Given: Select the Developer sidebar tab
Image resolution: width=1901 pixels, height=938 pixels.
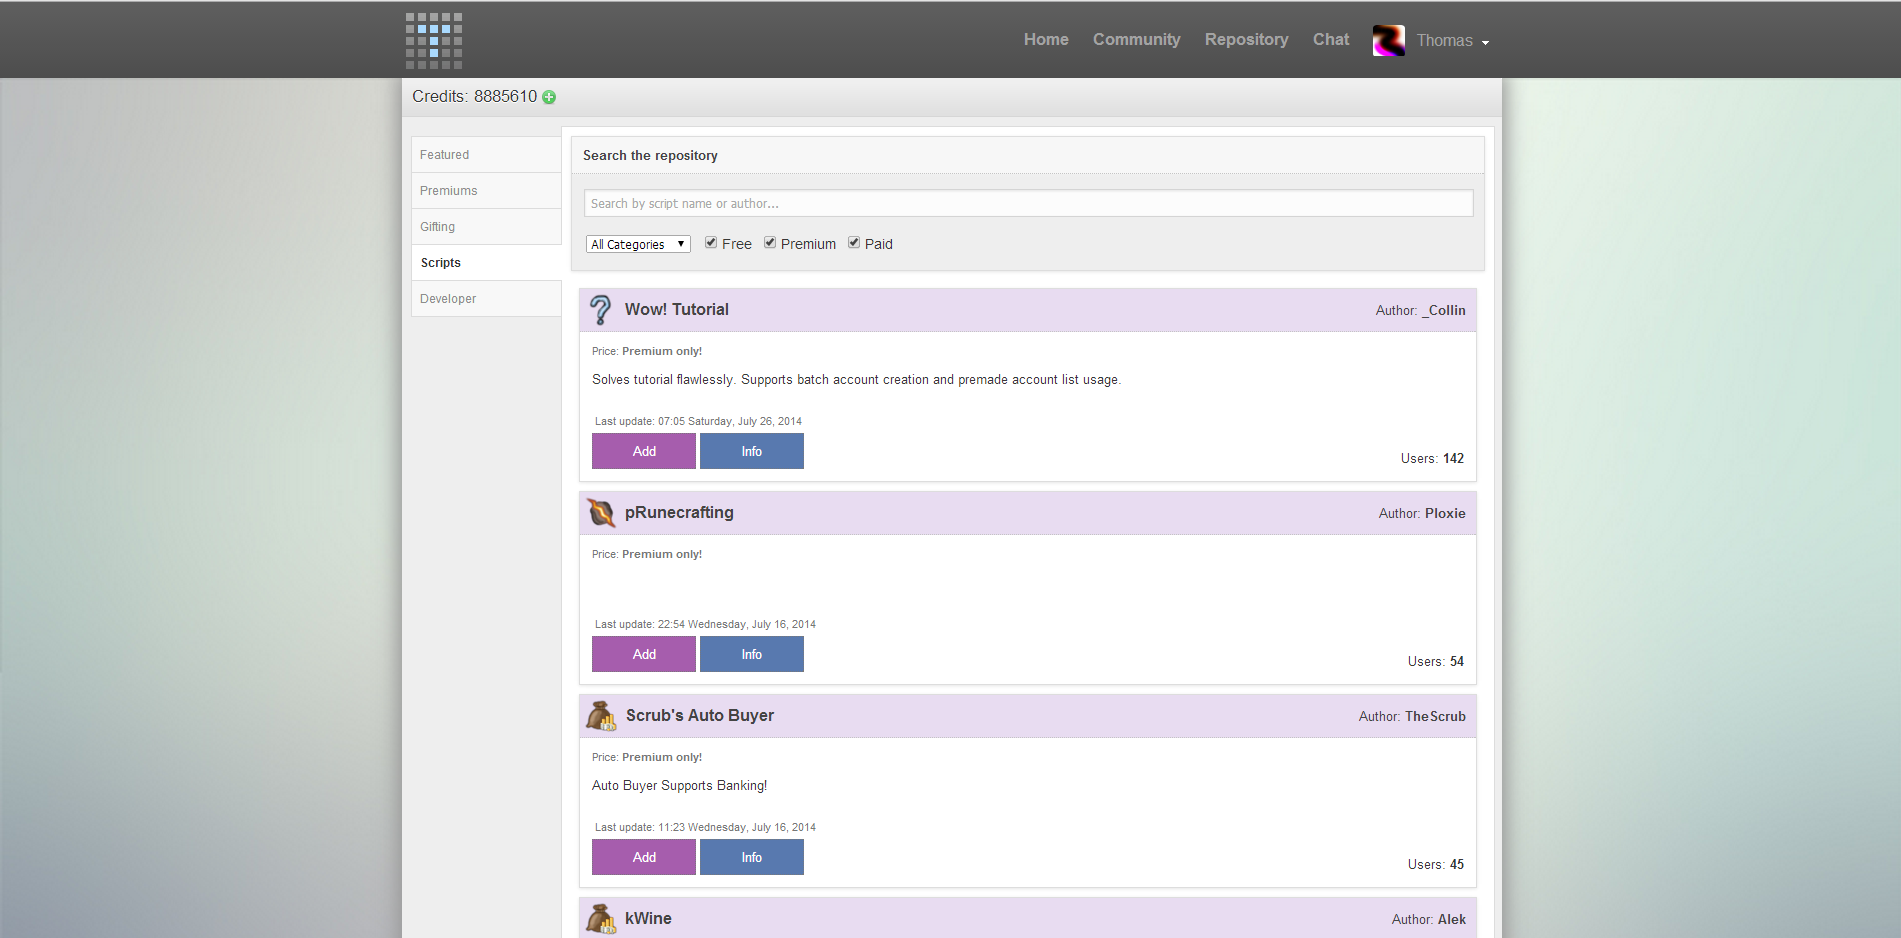Looking at the screenshot, I should pyautogui.click(x=486, y=299).
